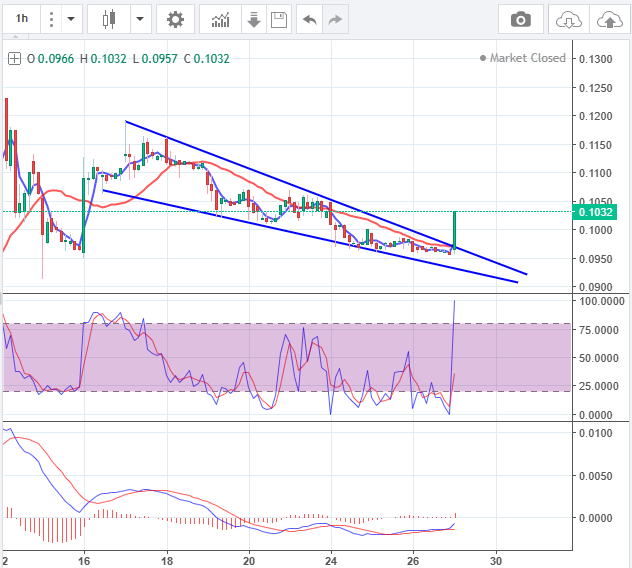Screen dimensions: 632x568
Task: Take a chart snapshot with camera
Action: 521,19
